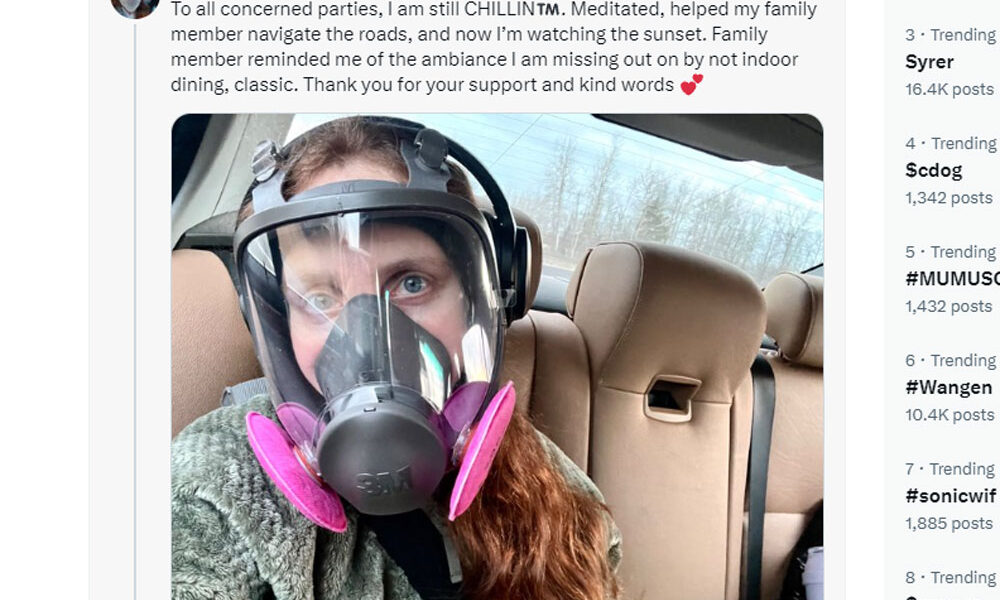Open the Syrer trending topic
Image resolution: width=1000 pixels, height=600 pixels.
coord(929,62)
